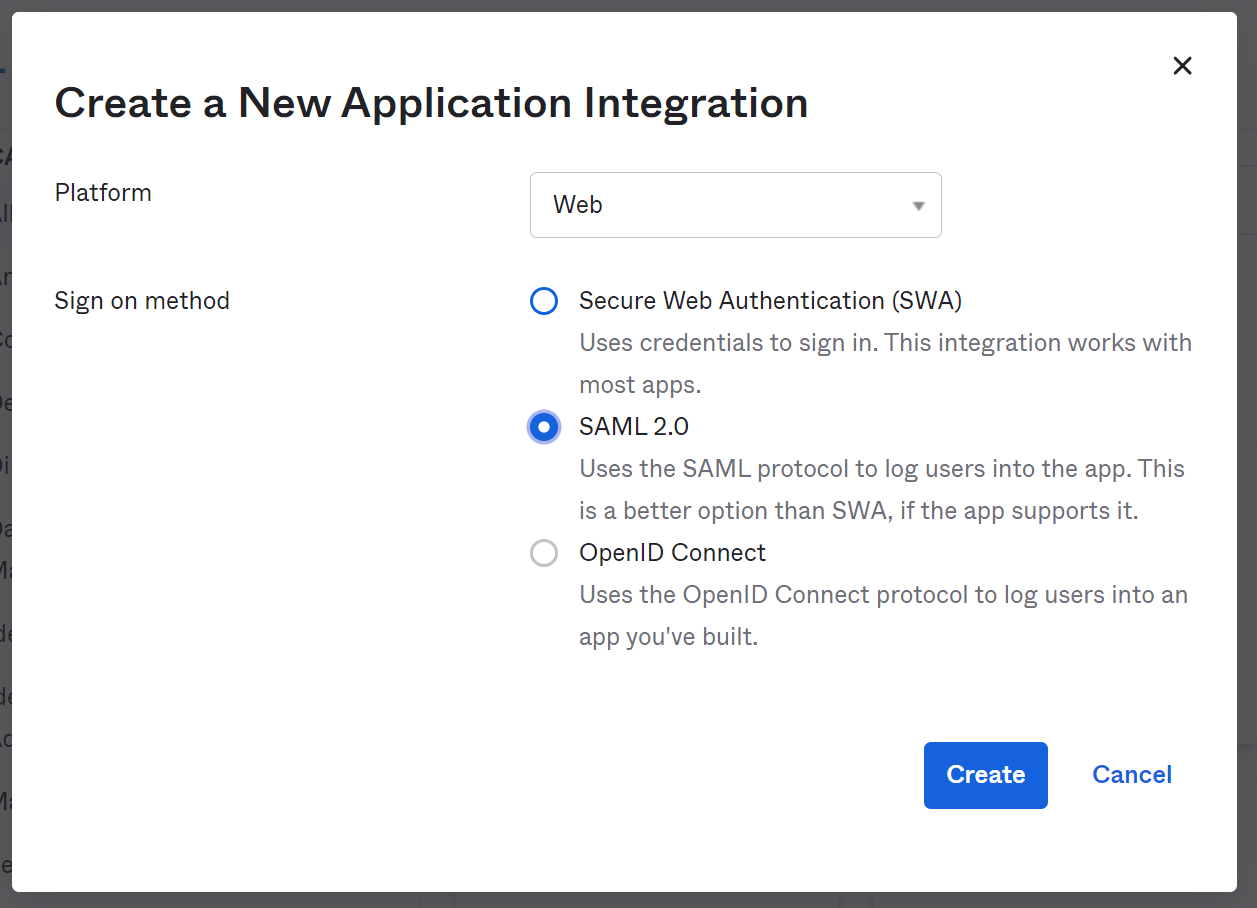Choose Secure Web Authentication (SWA) option

point(544,301)
